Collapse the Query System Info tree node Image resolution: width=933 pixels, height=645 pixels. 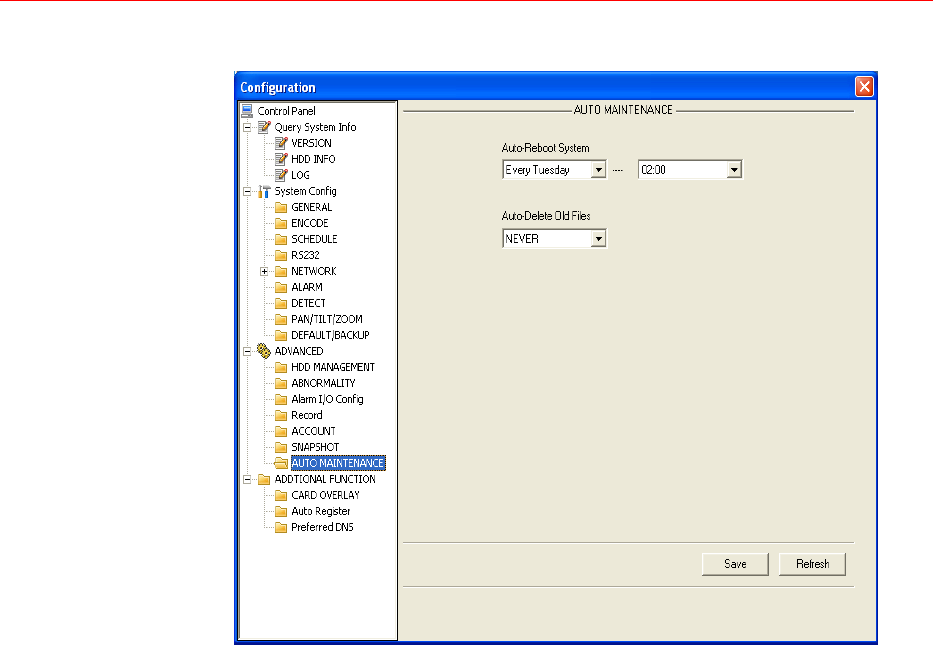248,127
